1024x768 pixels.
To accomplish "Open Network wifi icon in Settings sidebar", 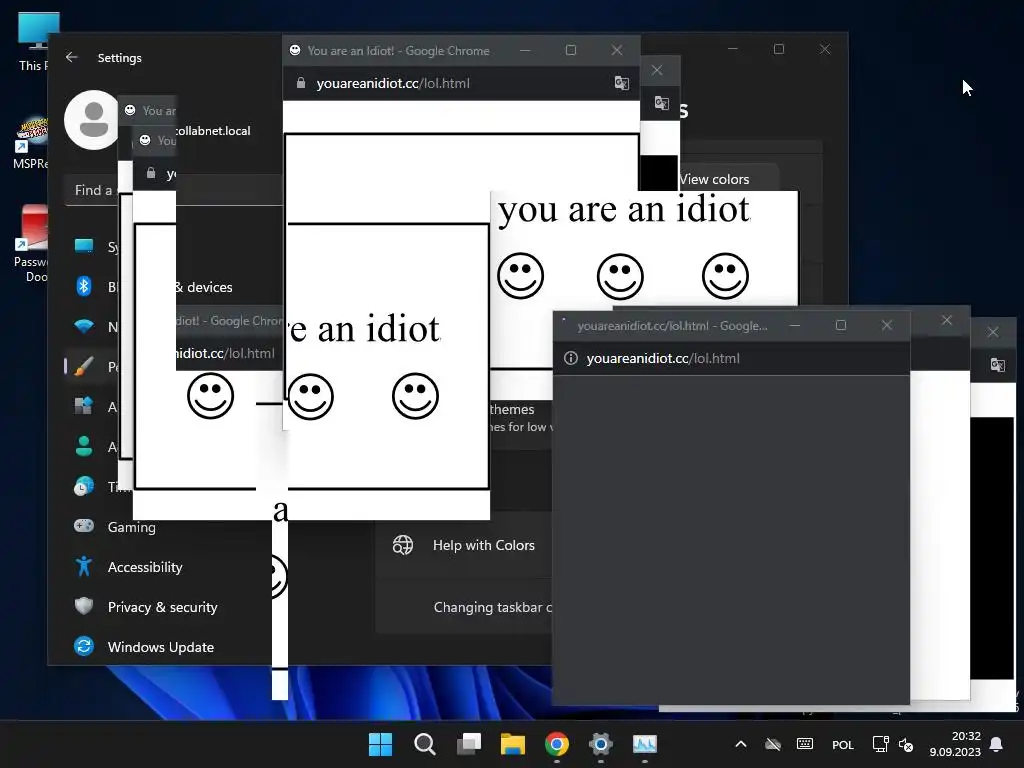I will click(84, 327).
